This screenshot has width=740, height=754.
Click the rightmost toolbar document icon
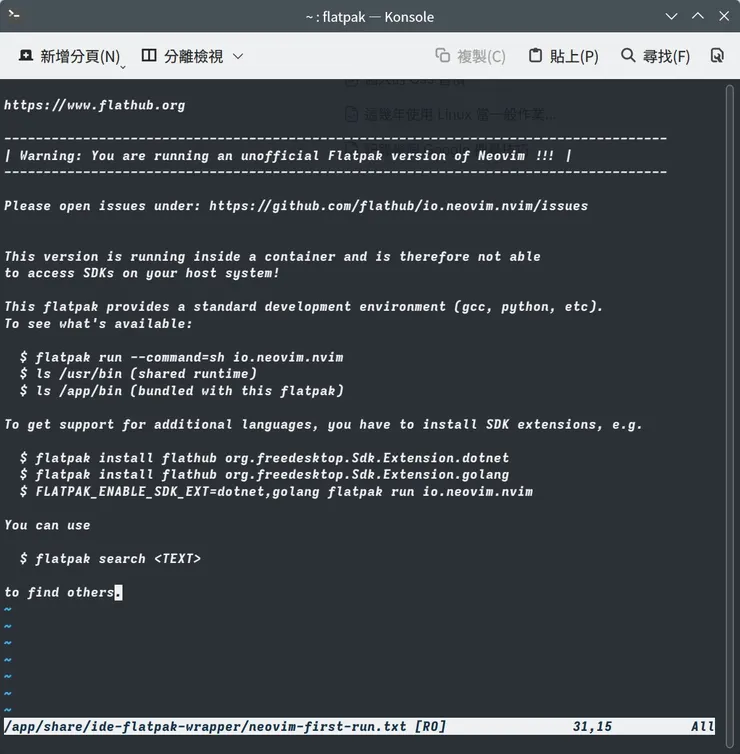click(x=717, y=56)
